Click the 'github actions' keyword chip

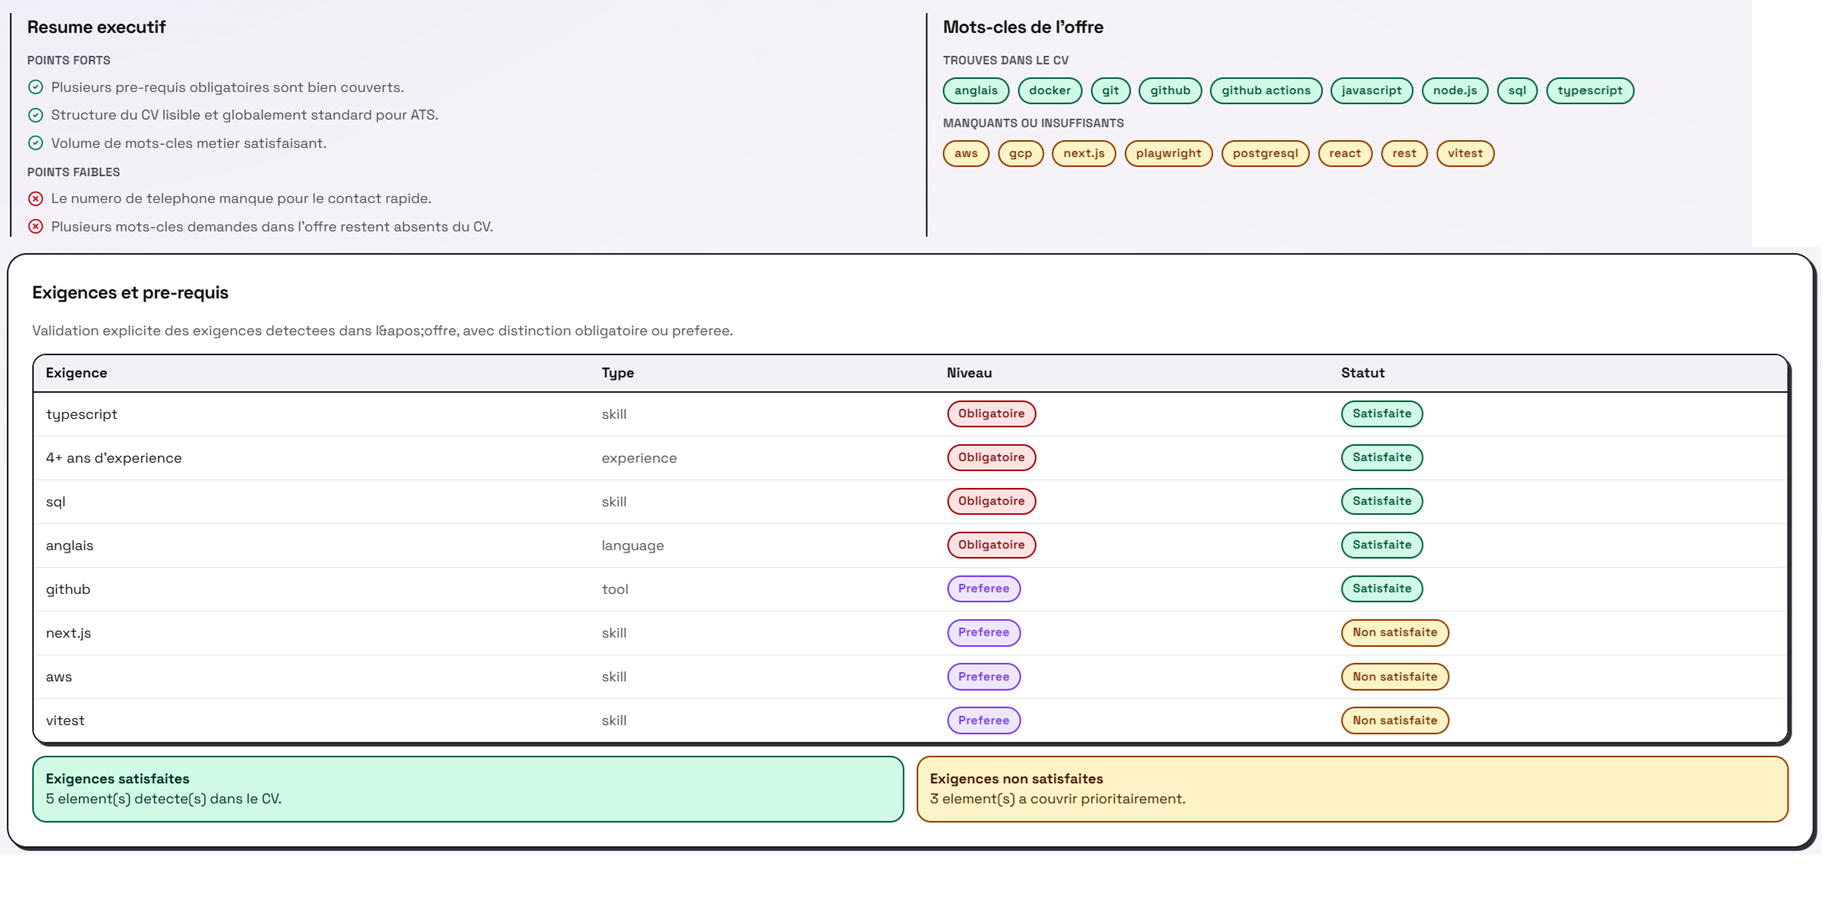pyautogui.click(x=1266, y=91)
